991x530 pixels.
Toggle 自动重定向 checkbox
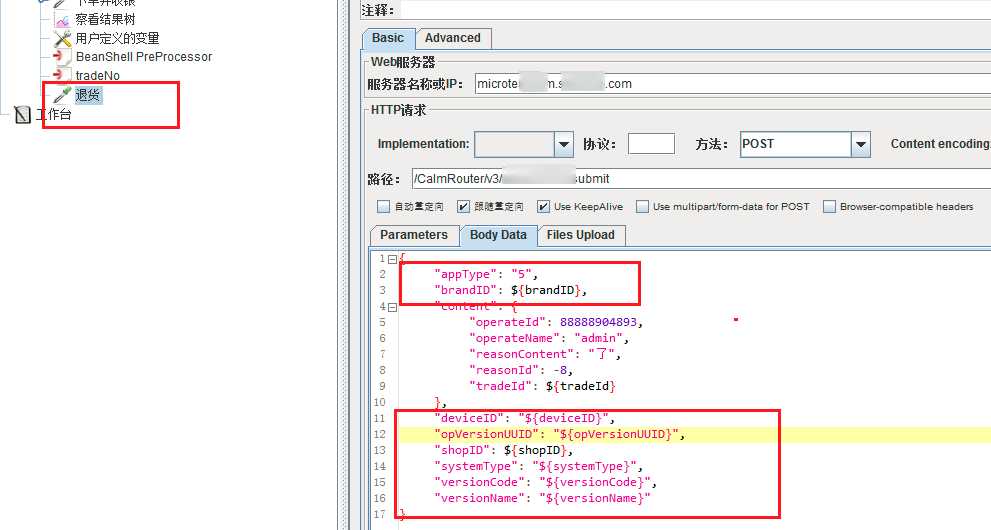tap(383, 207)
